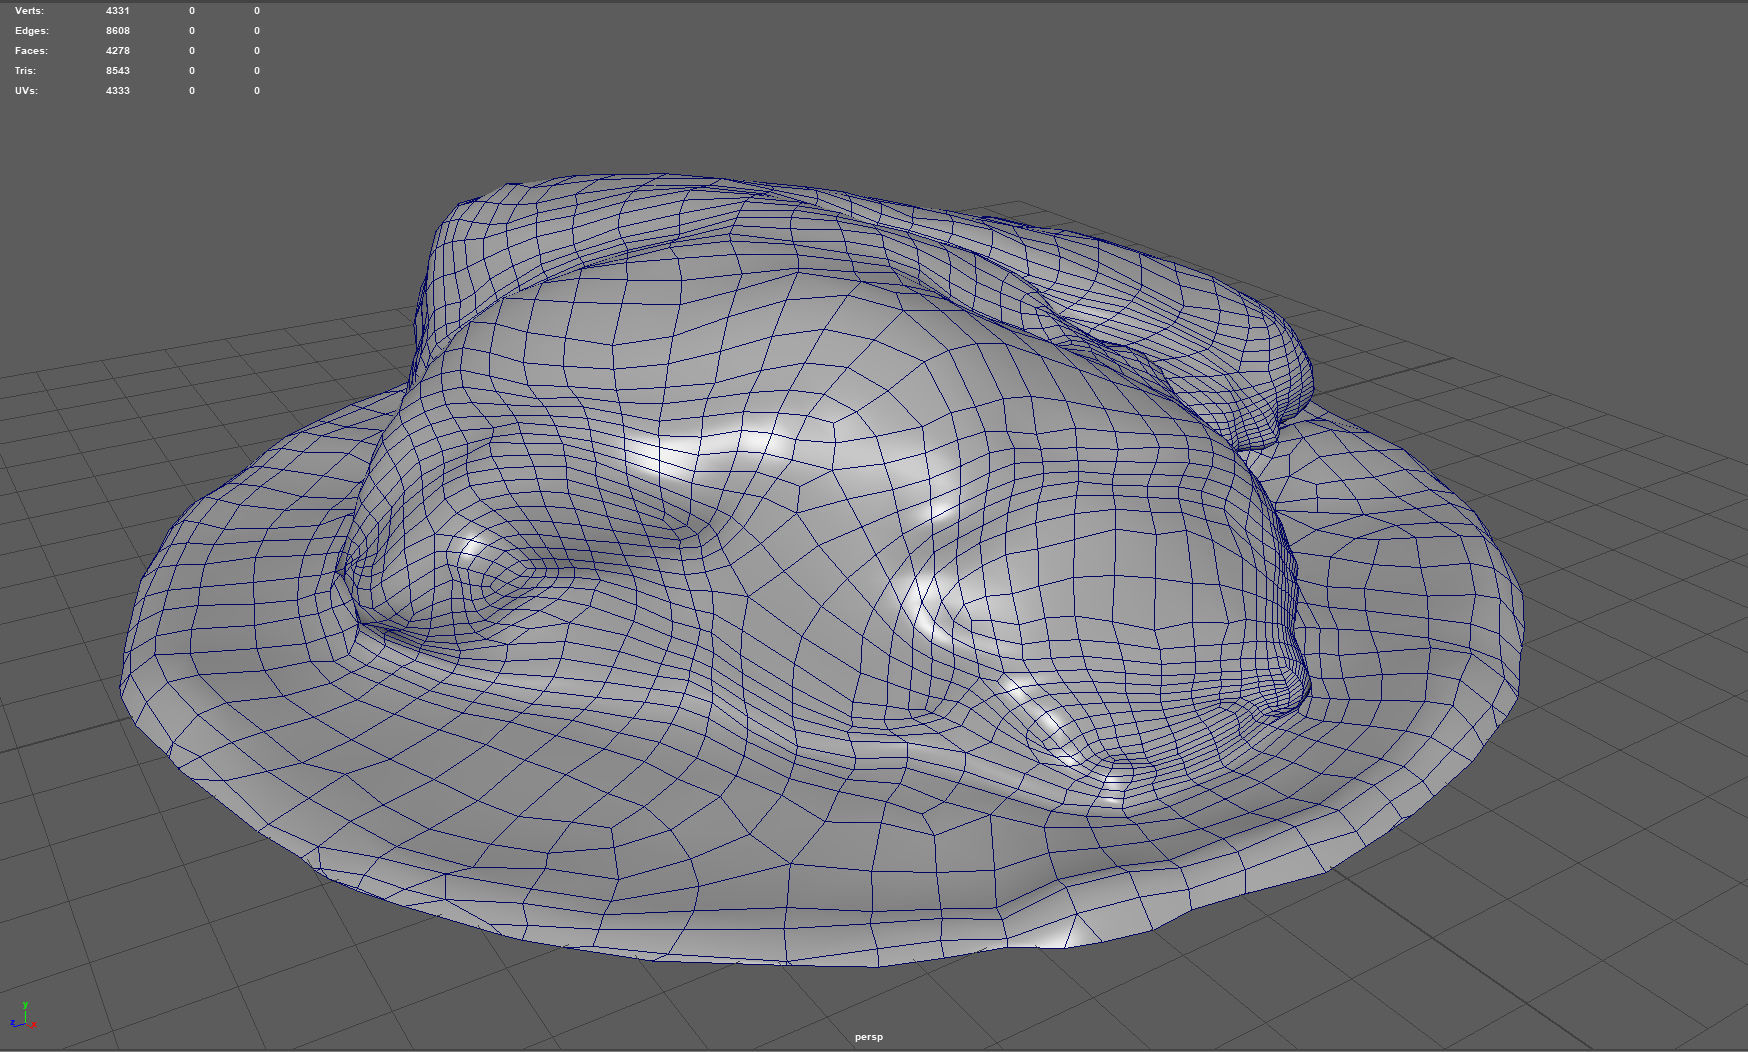Screen dimensions: 1748x1052
Task: Click the 'persp' camera name label
Action: pos(869,1037)
